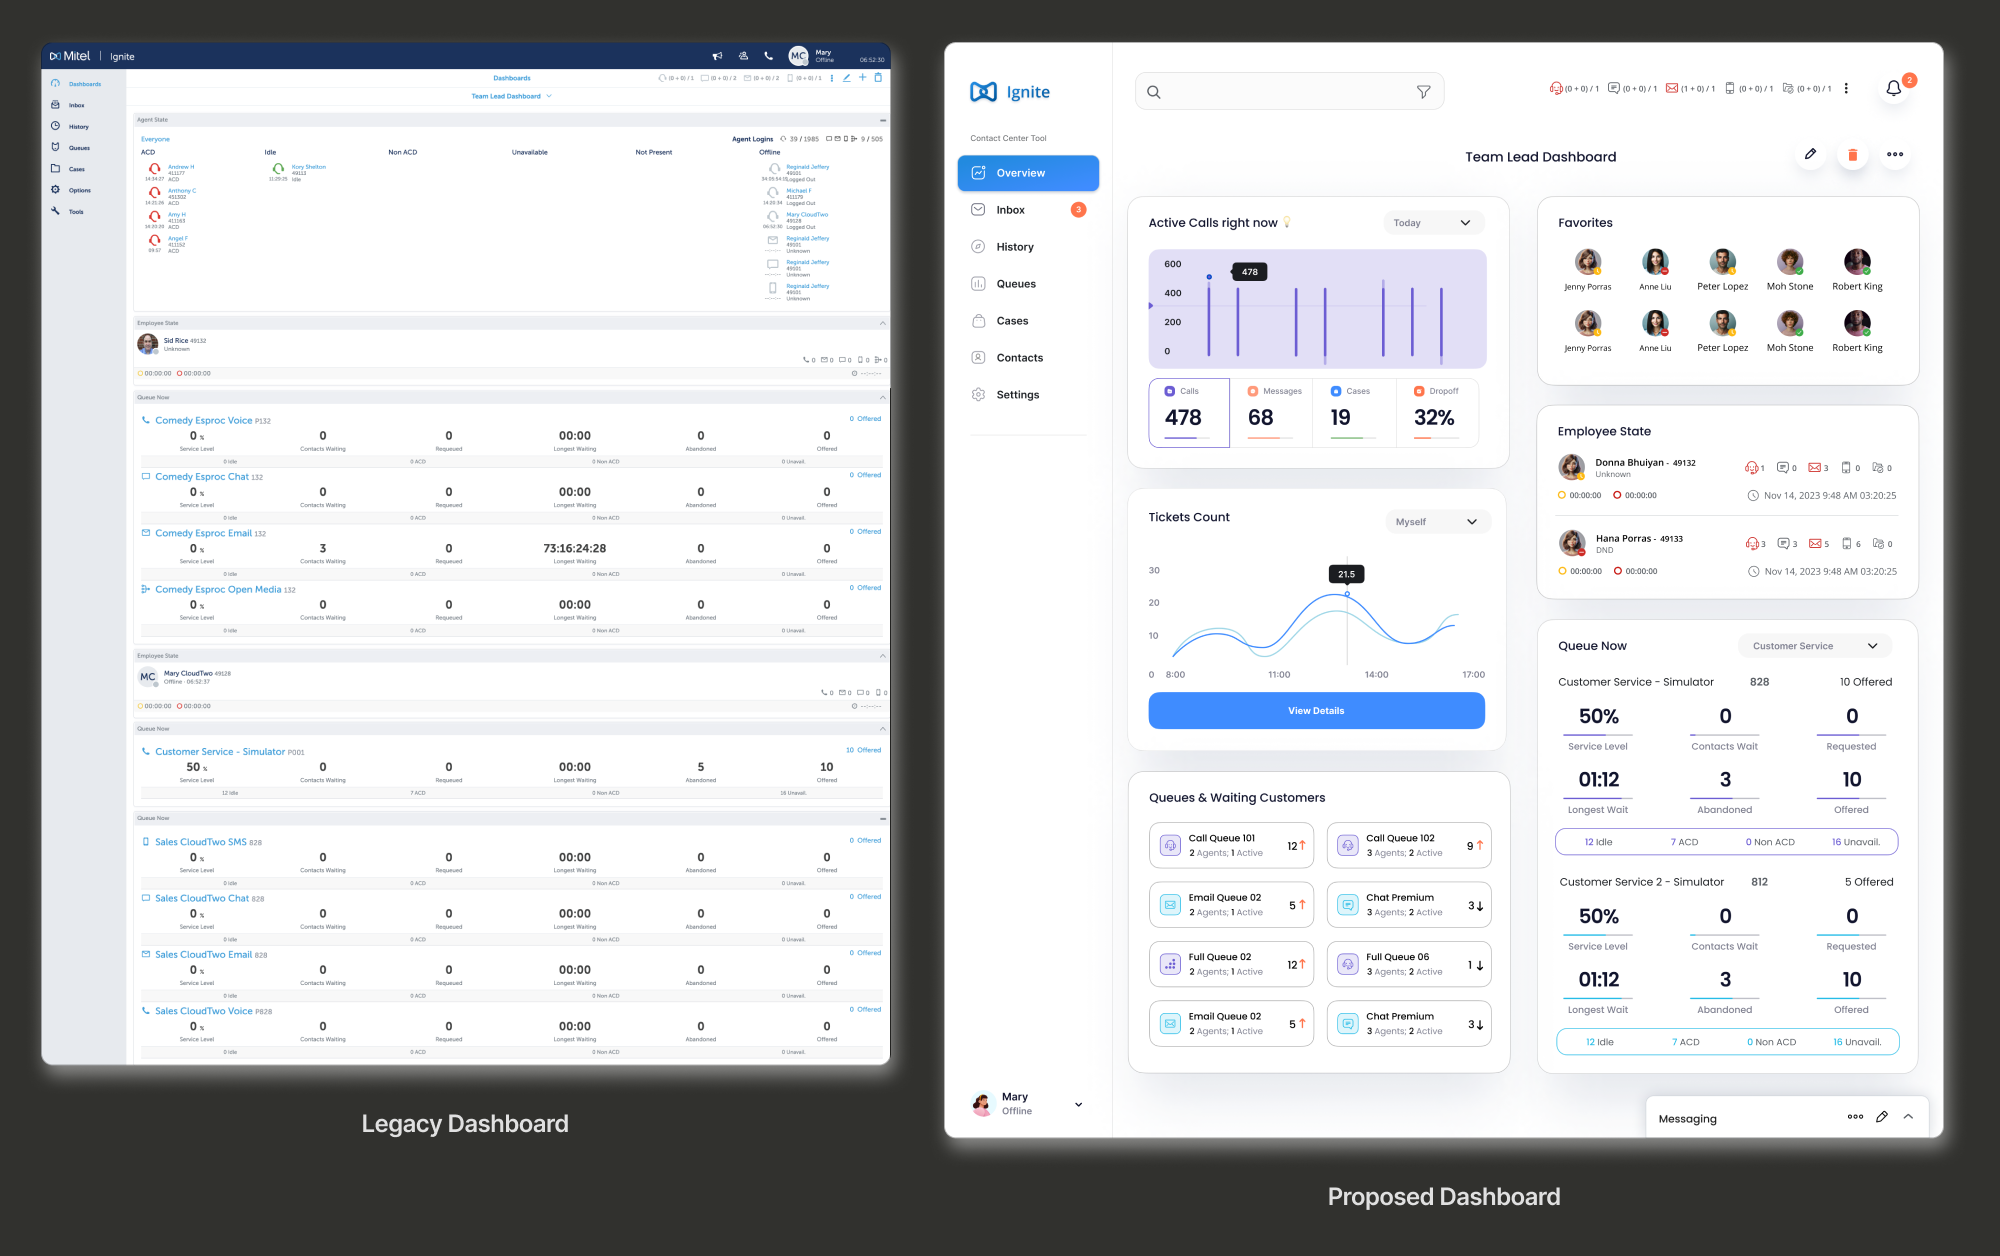
Task: Open the Today period dropdown
Action: click(1432, 223)
